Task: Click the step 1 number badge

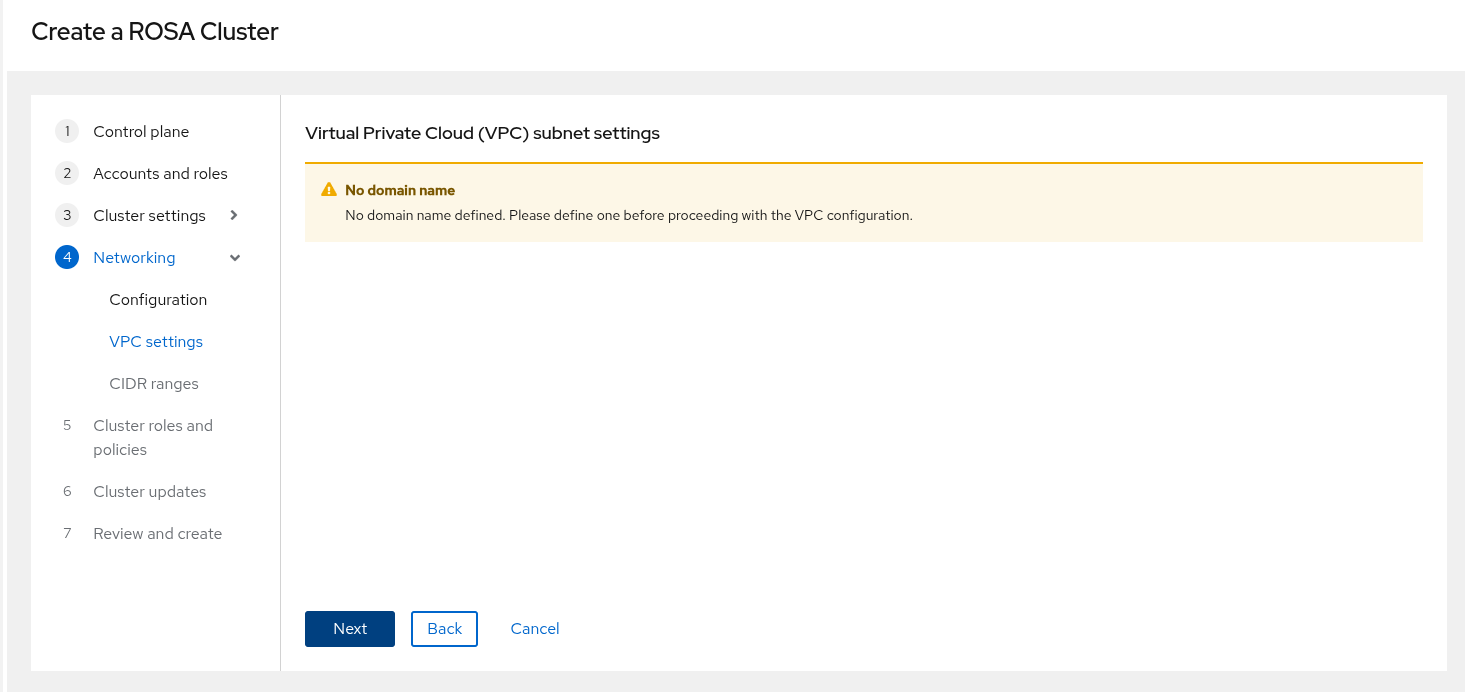Action: tap(67, 132)
